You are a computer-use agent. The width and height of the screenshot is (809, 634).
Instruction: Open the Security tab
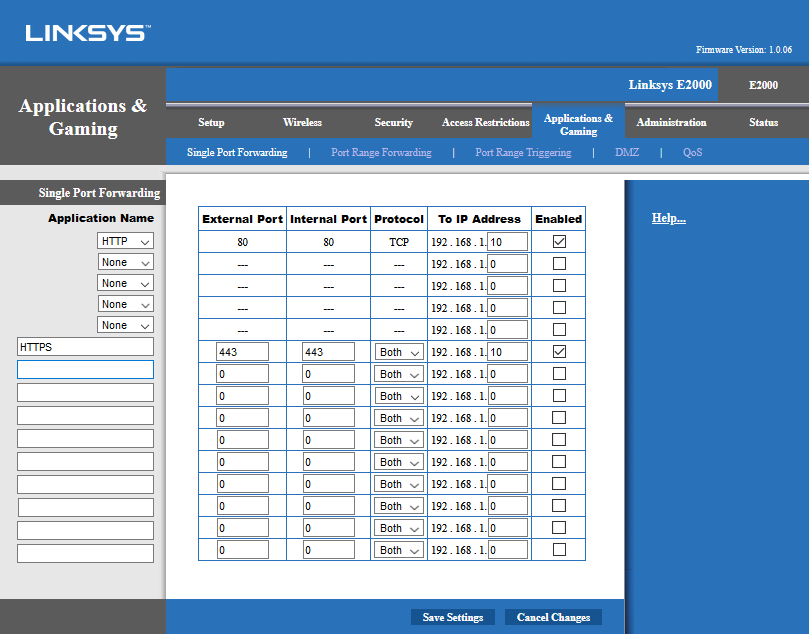click(393, 122)
